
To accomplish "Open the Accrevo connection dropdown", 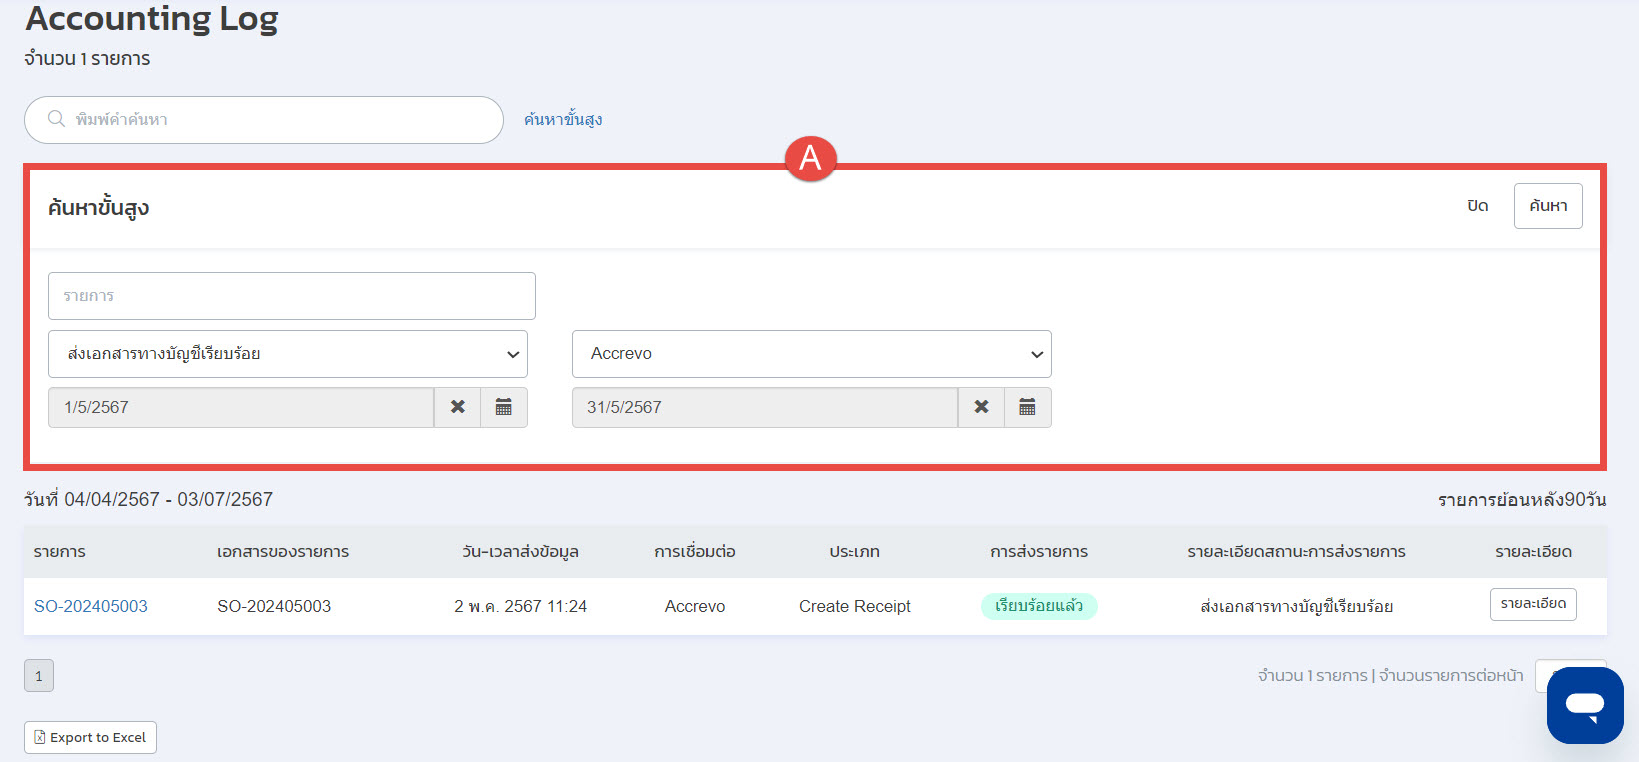I will click(812, 354).
